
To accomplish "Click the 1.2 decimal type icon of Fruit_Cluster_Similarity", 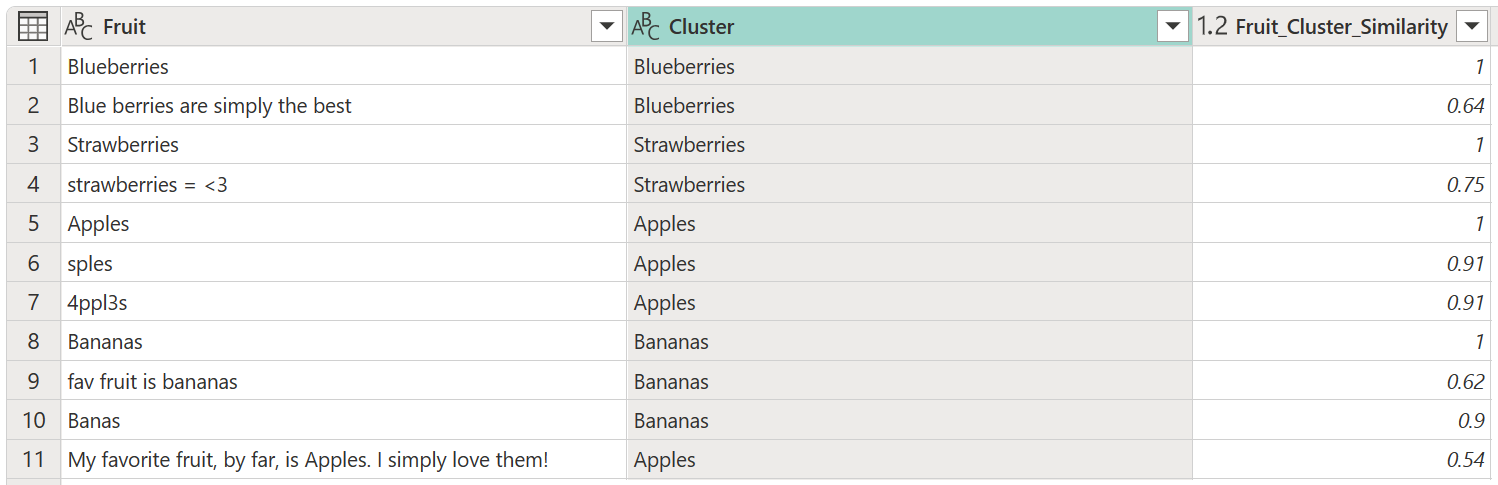I will click(x=1212, y=27).
